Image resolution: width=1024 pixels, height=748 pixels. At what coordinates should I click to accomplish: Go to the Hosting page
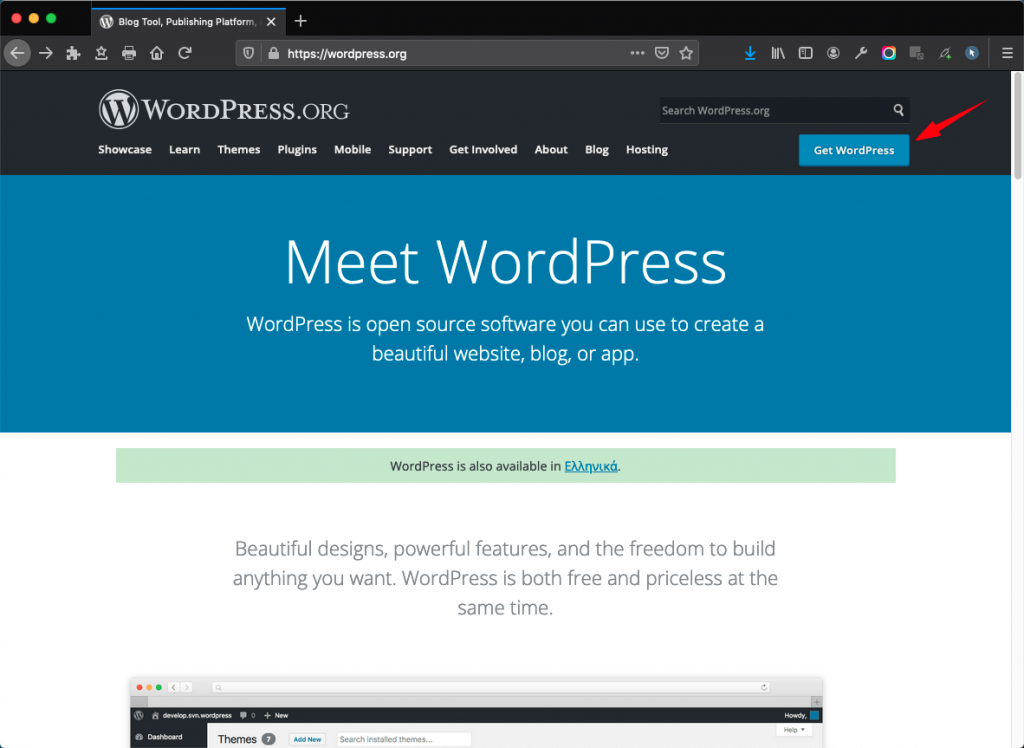(647, 150)
